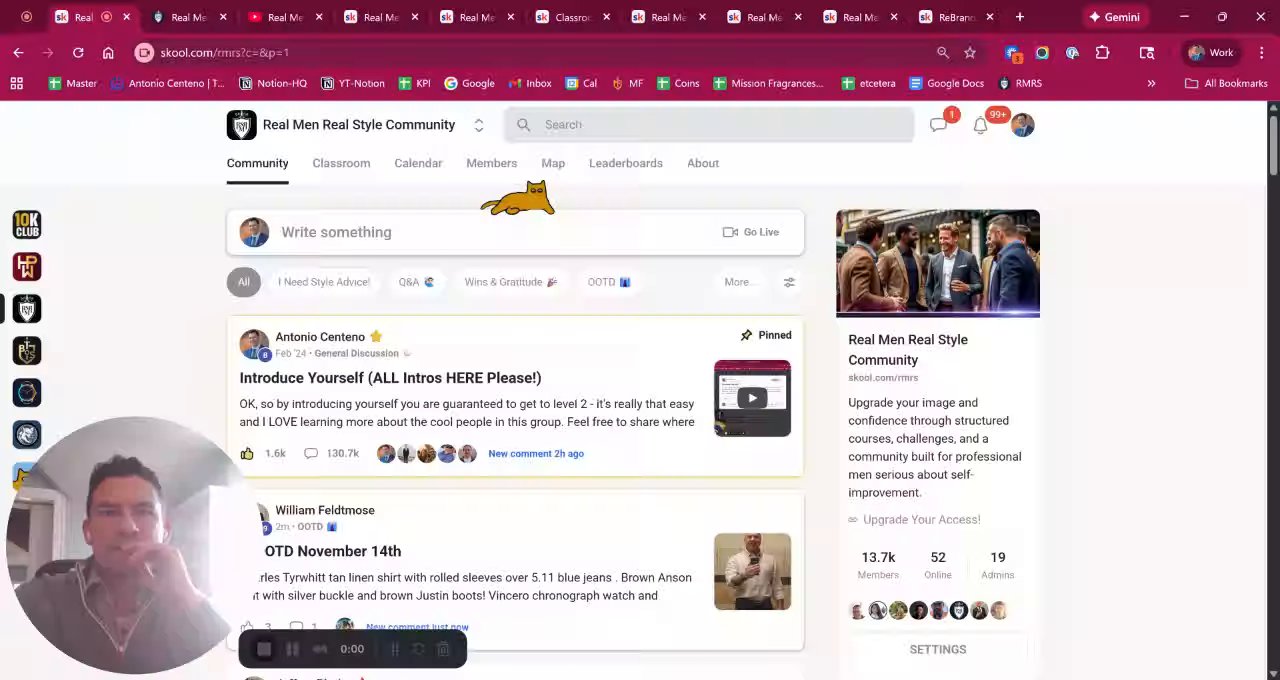The height and width of the screenshot is (680, 1280).
Task: Open the notifications bell
Action: [981, 125]
